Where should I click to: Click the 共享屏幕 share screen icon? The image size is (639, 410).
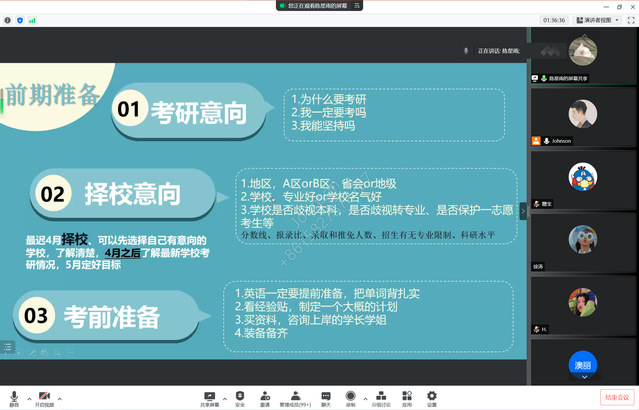209,395
